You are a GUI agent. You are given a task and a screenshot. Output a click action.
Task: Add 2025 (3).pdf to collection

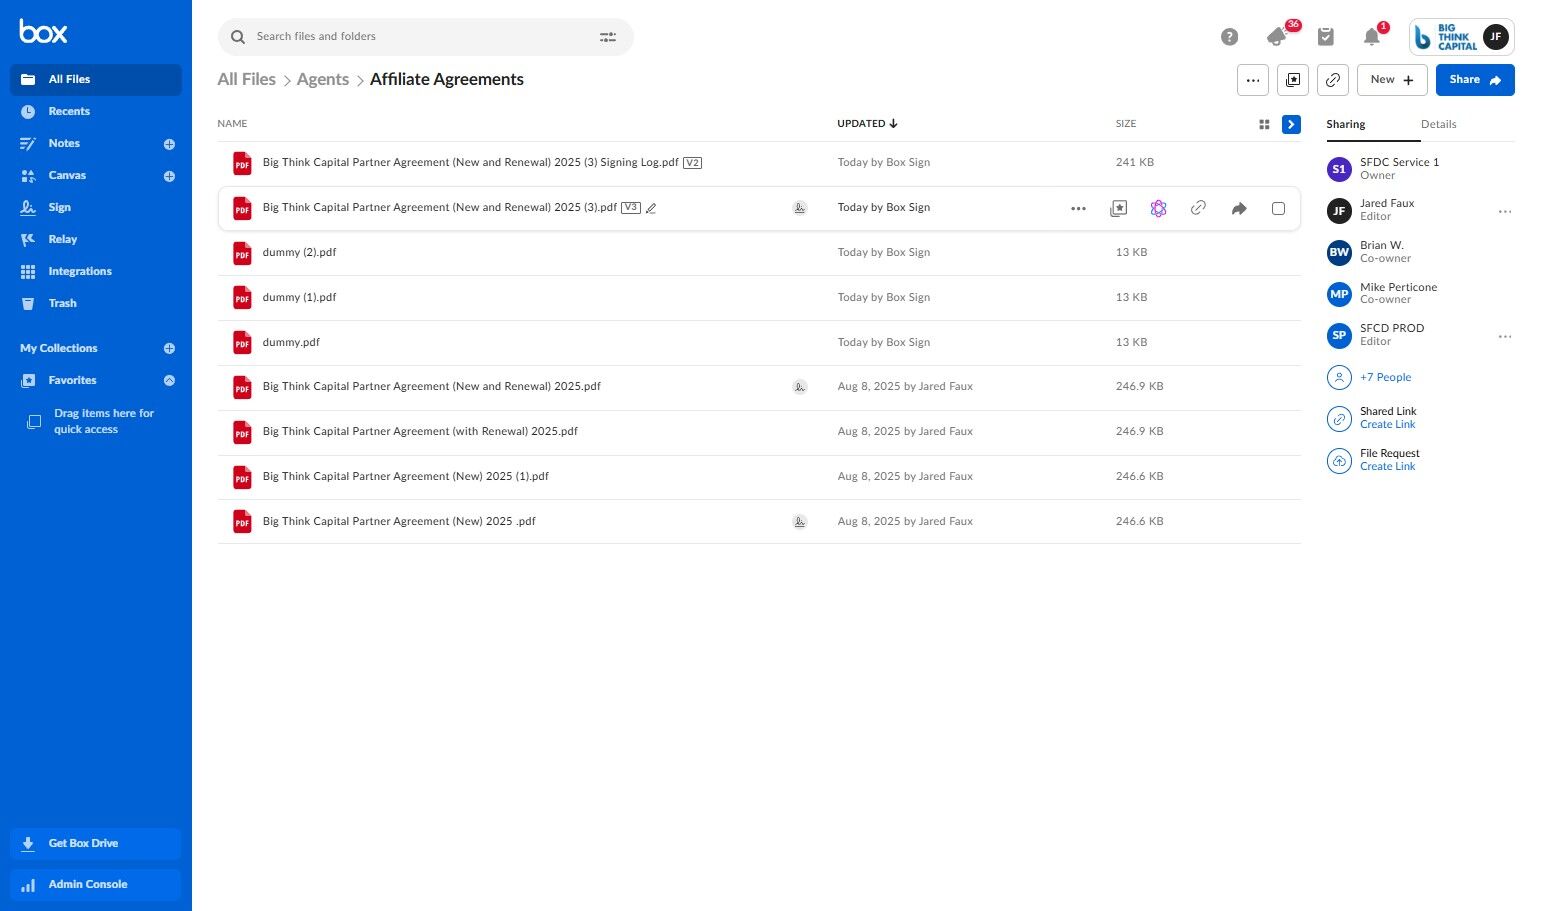1119,209
